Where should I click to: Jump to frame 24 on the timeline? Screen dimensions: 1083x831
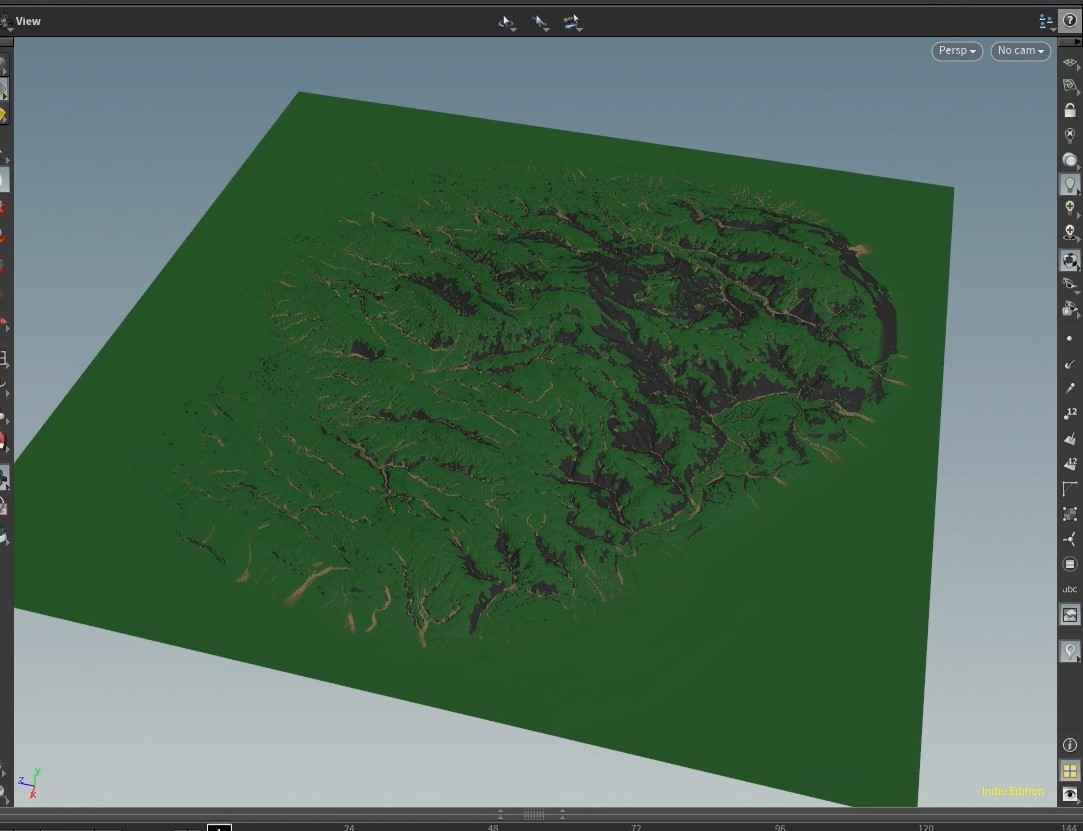(349, 826)
